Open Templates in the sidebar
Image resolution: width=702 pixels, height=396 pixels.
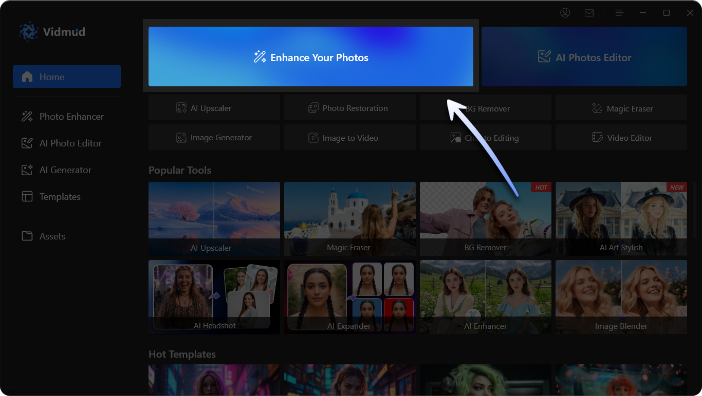(67, 196)
